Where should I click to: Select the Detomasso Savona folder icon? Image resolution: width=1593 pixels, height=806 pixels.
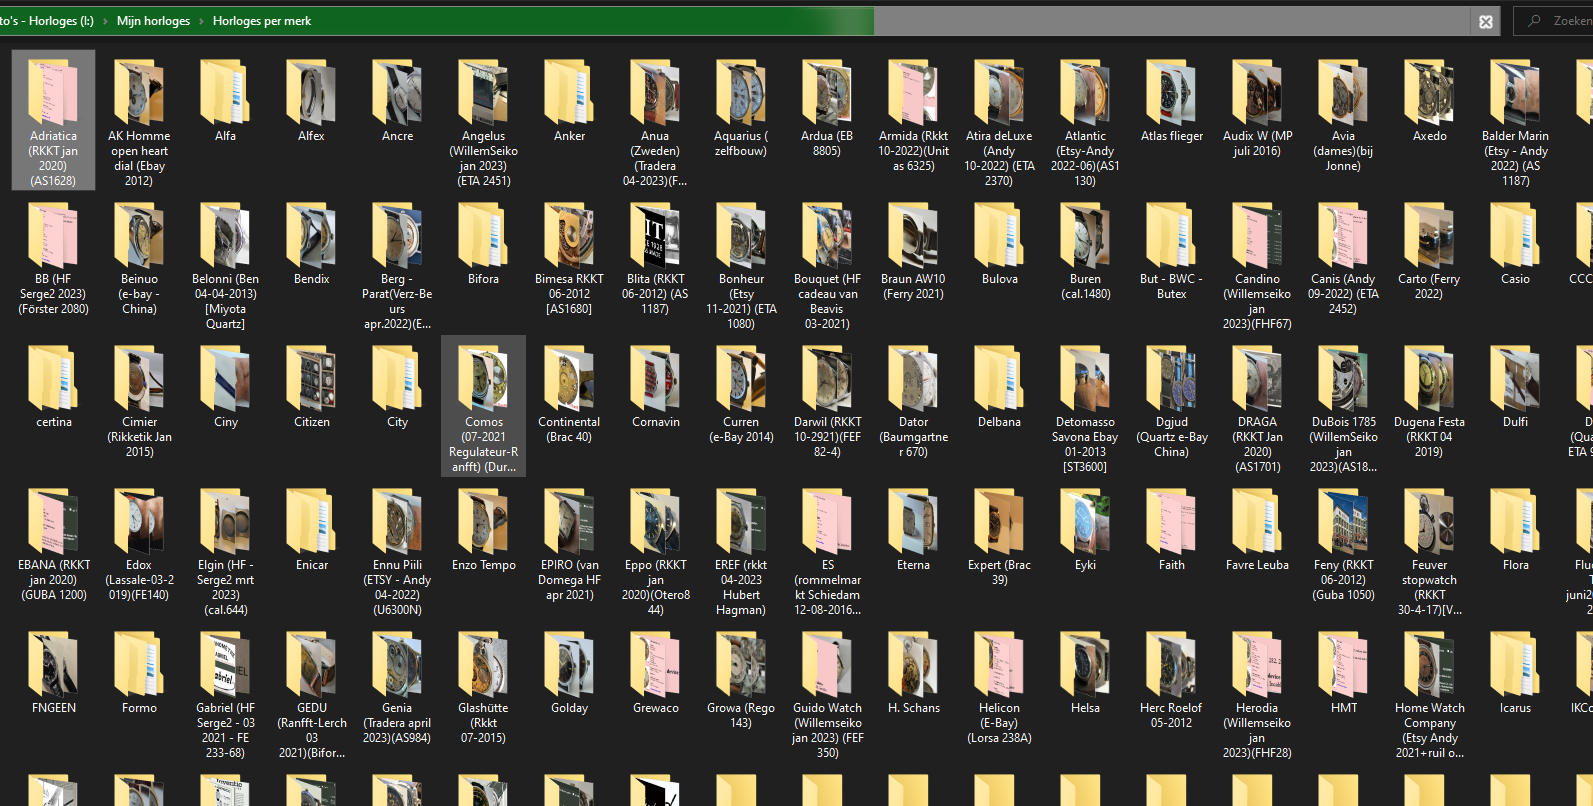1085,378
